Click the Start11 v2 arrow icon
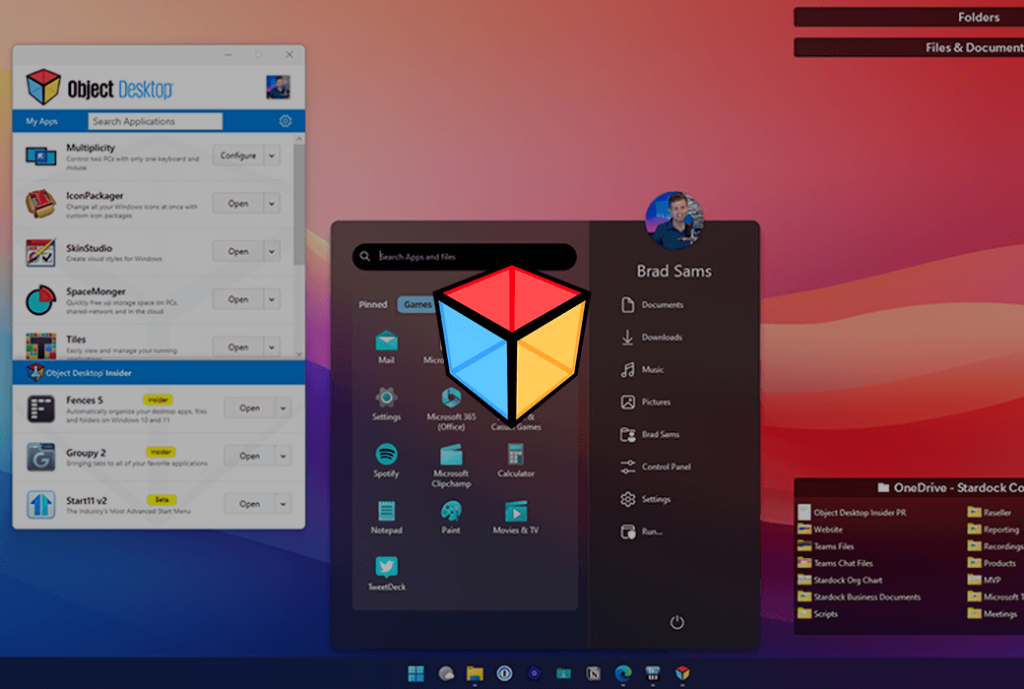This screenshot has height=689, width=1024. (x=40, y=505)
